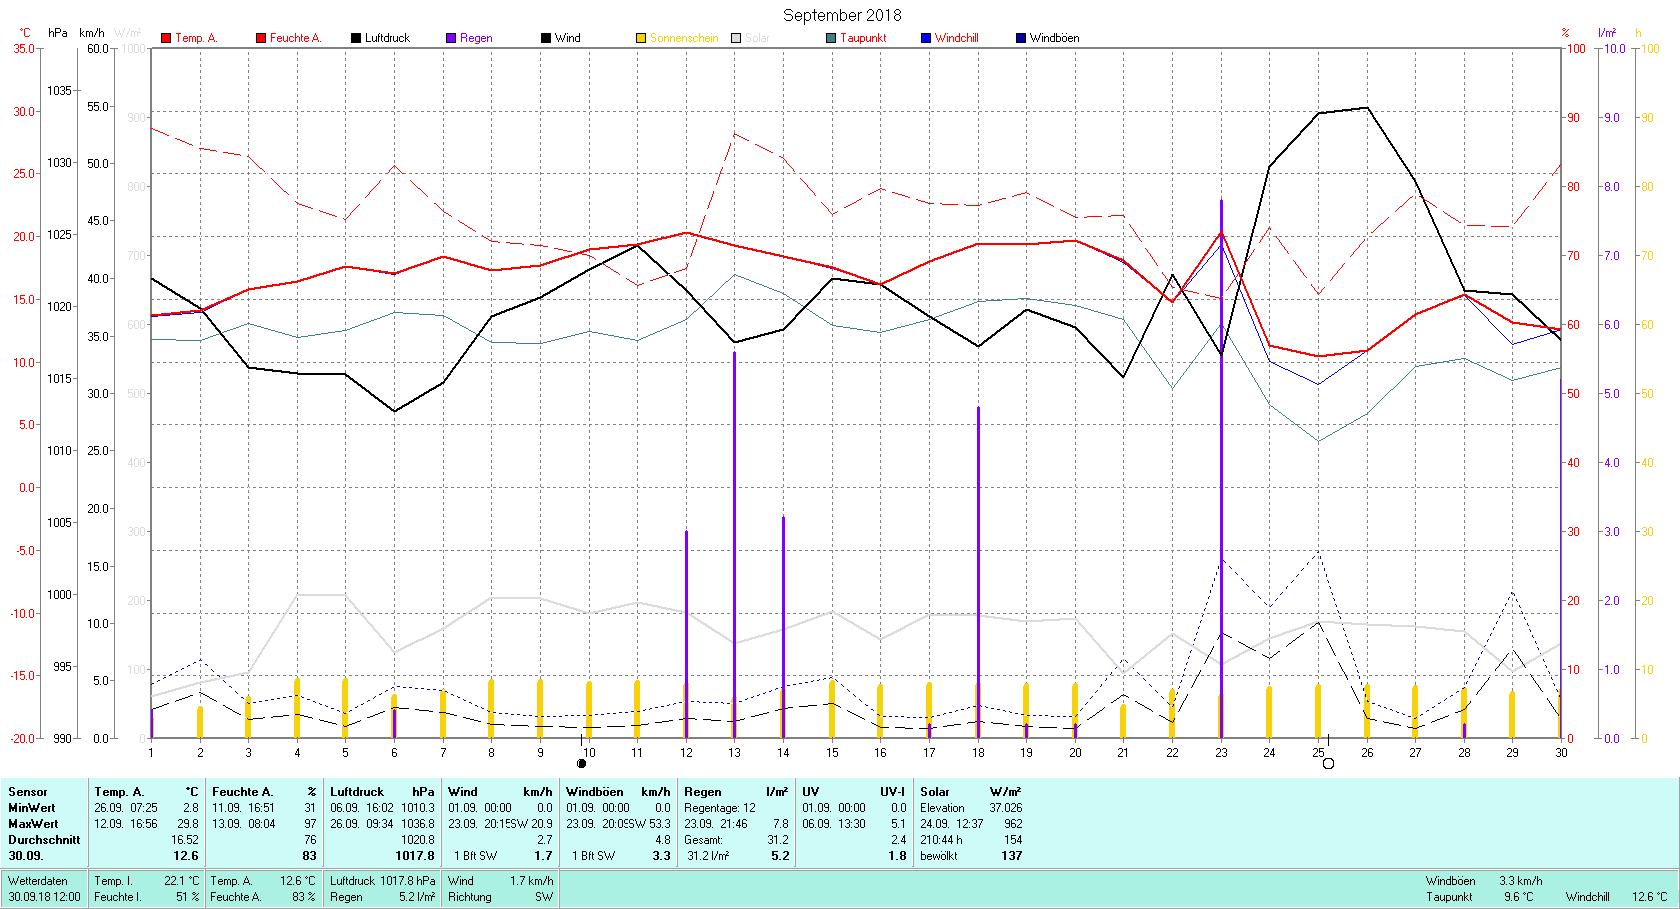
Task: Select maximum temperature value "29.8"
Action: tap(188, 824)
